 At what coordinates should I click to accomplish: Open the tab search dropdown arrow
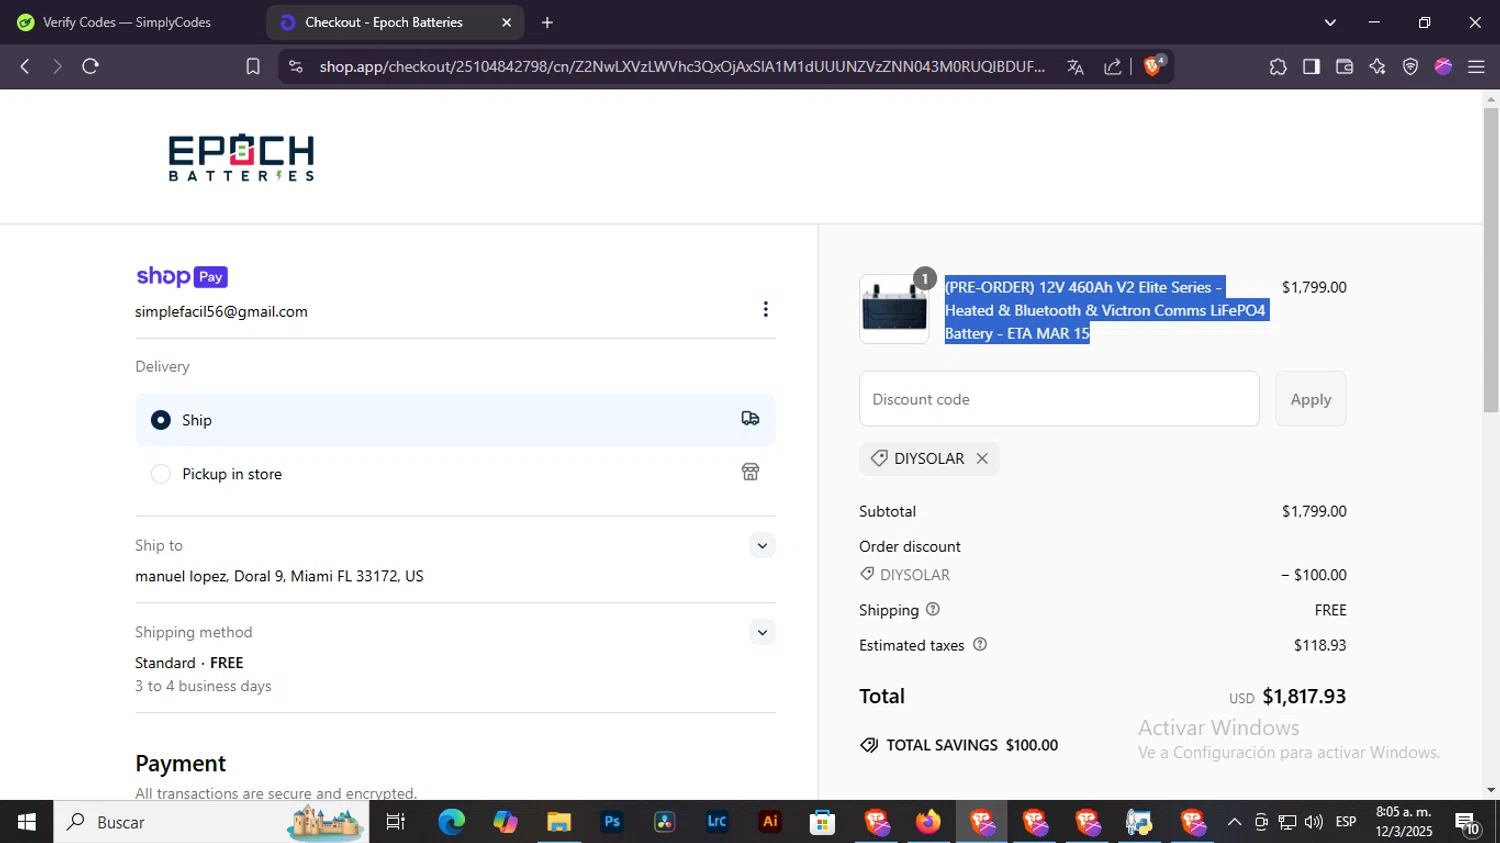(1330, 22)
